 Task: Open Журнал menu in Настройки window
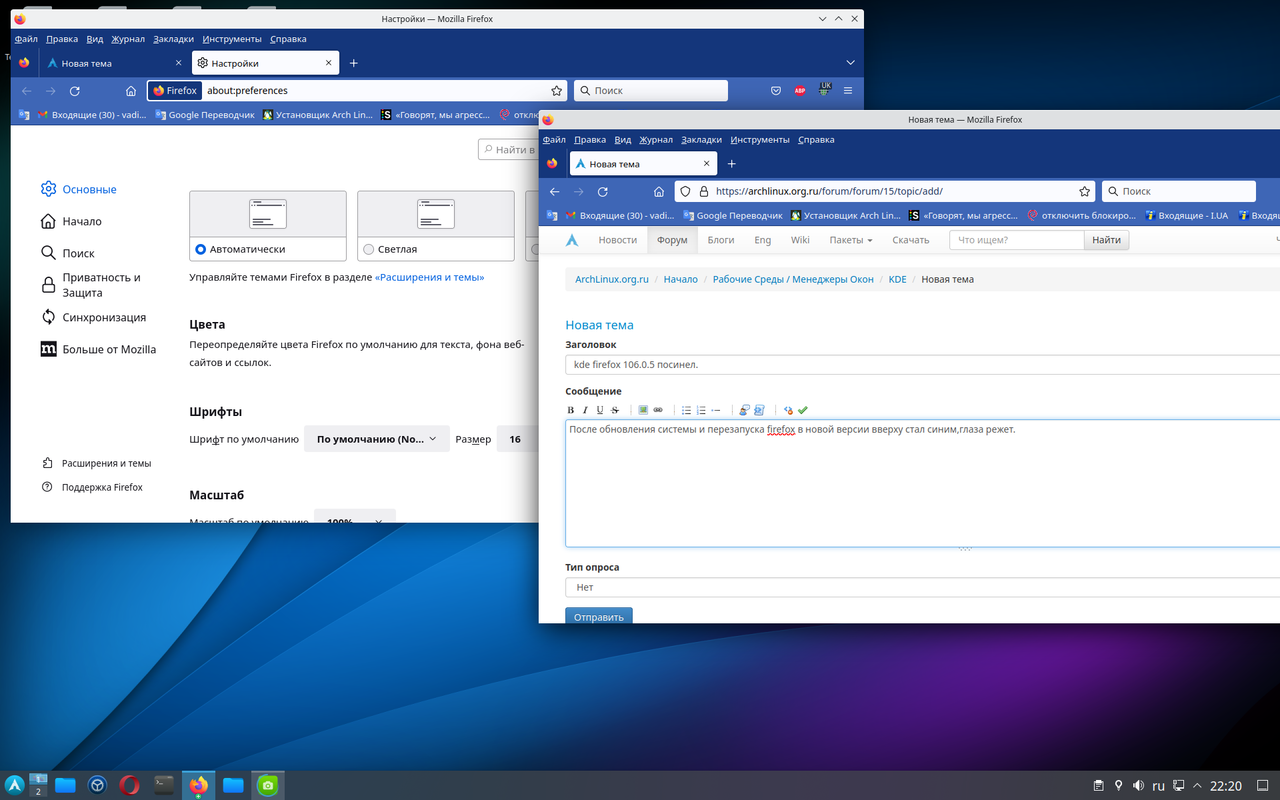tap(128, 39)
